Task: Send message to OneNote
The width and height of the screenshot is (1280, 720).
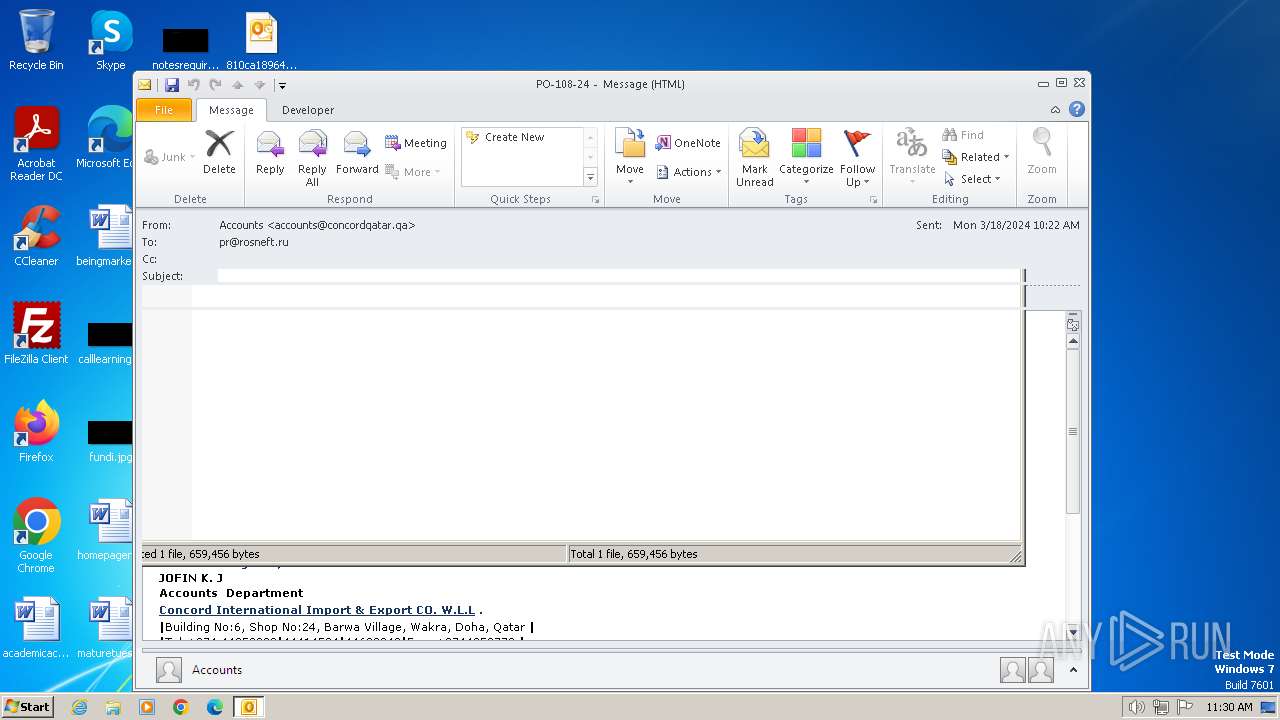Action: click(x=688, y=143)
